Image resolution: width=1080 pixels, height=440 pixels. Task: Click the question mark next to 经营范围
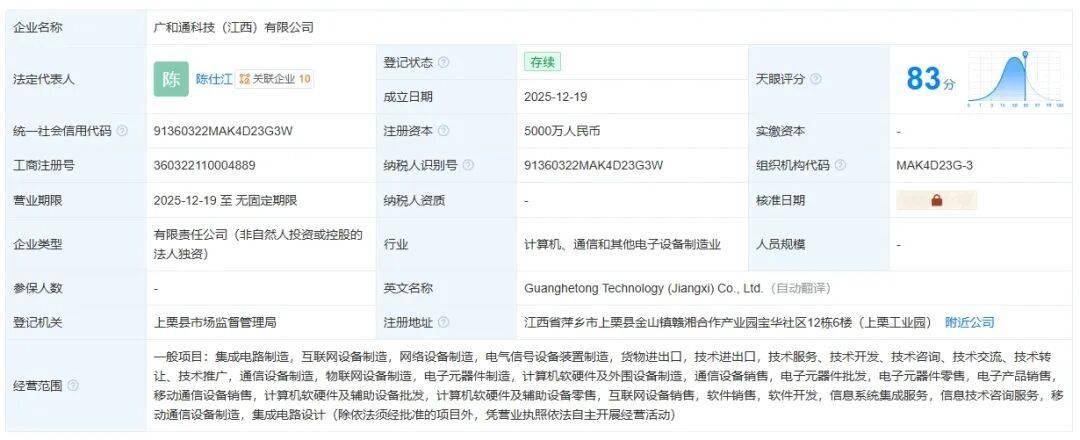click(x=73, y=385)
